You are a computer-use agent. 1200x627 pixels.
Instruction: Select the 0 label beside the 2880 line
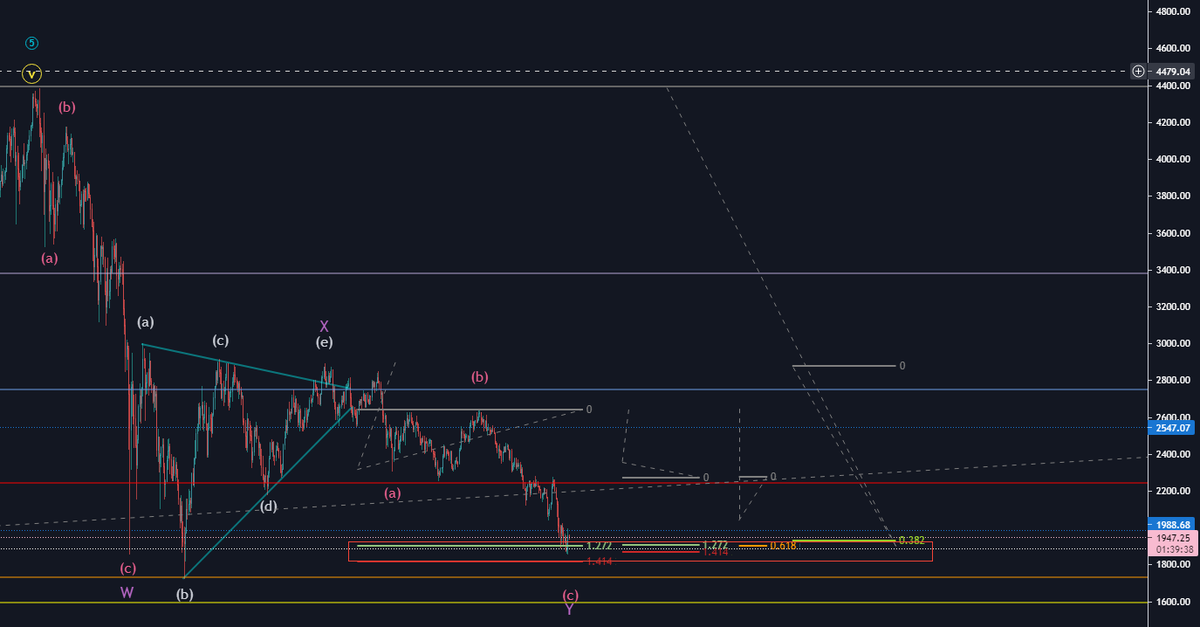(x=902, y=366)
